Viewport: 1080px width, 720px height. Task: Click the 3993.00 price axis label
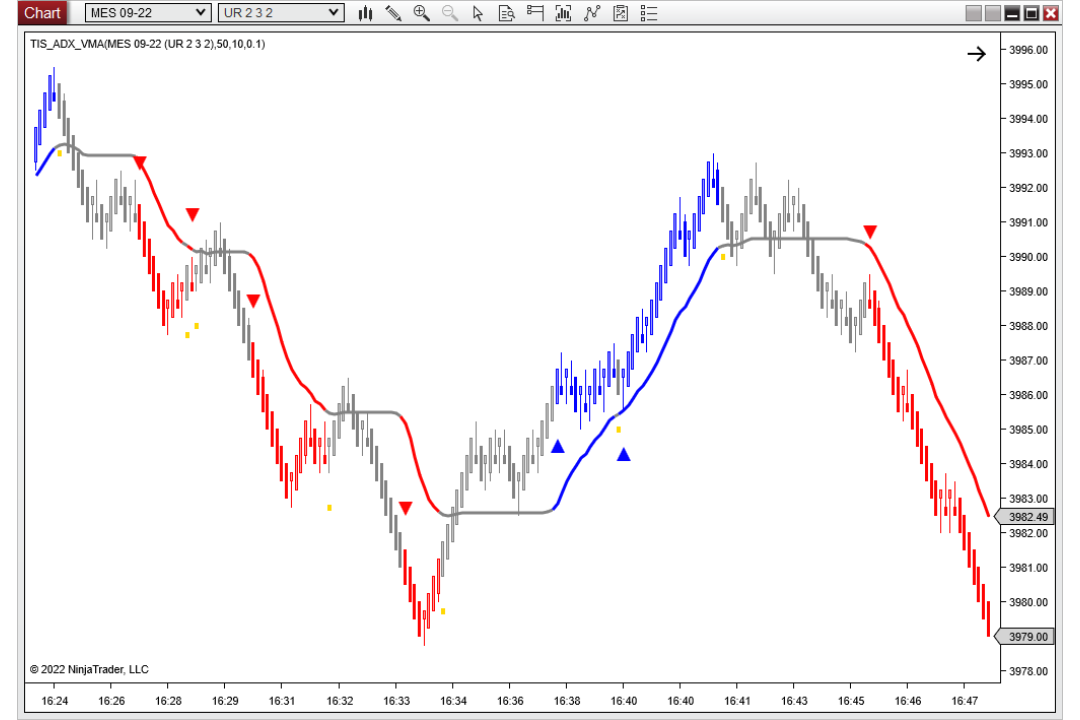pyautogui.click(x=1028, y=153)
